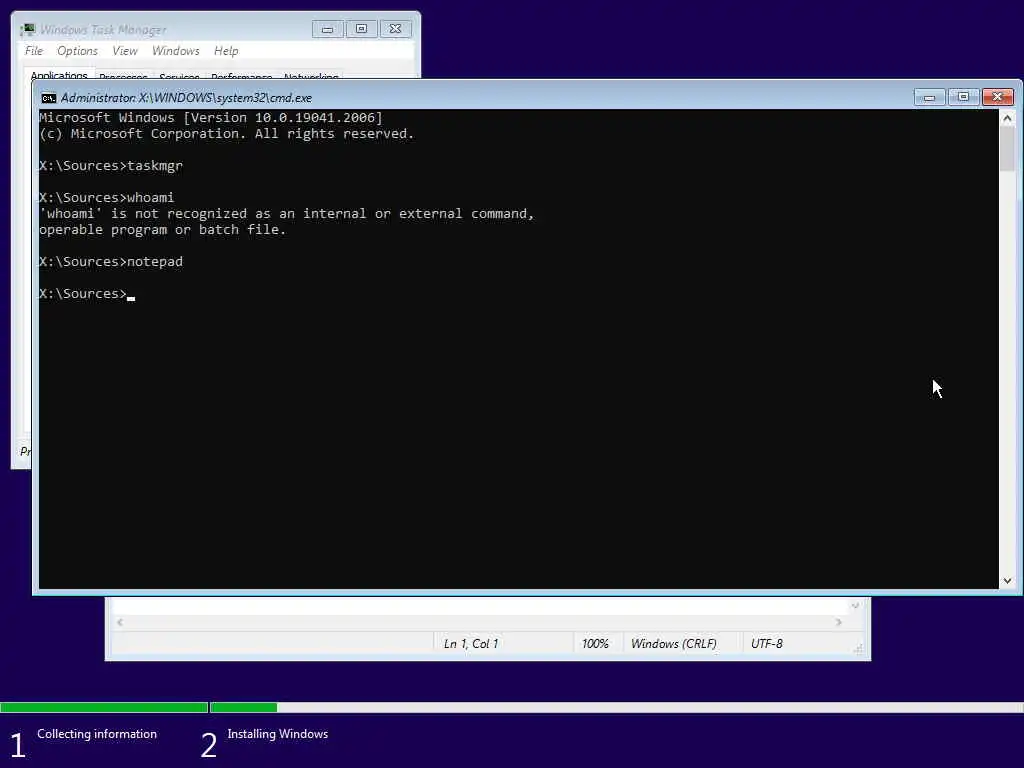Click the 'Ln 1, Col 1' status entry
The image size is (1024, 768).
pyautogui.click(x=471, y=644)
